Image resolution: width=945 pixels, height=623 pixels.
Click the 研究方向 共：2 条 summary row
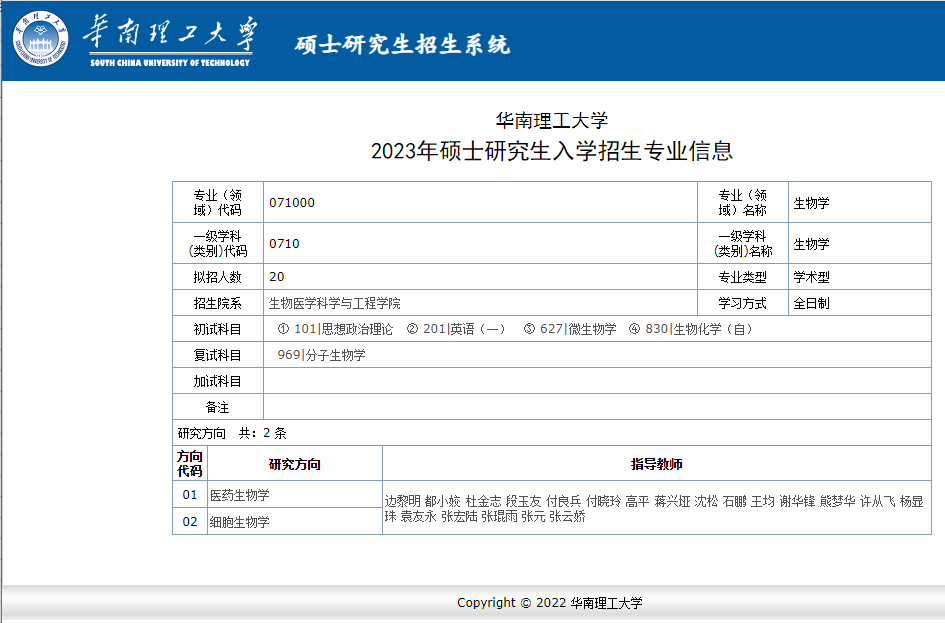click(x=551, y=433)
